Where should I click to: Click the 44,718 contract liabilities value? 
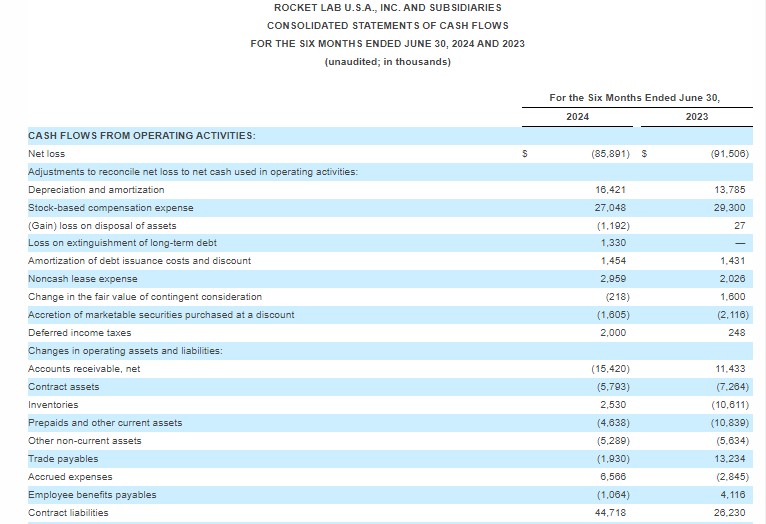[x=611, y=512]
